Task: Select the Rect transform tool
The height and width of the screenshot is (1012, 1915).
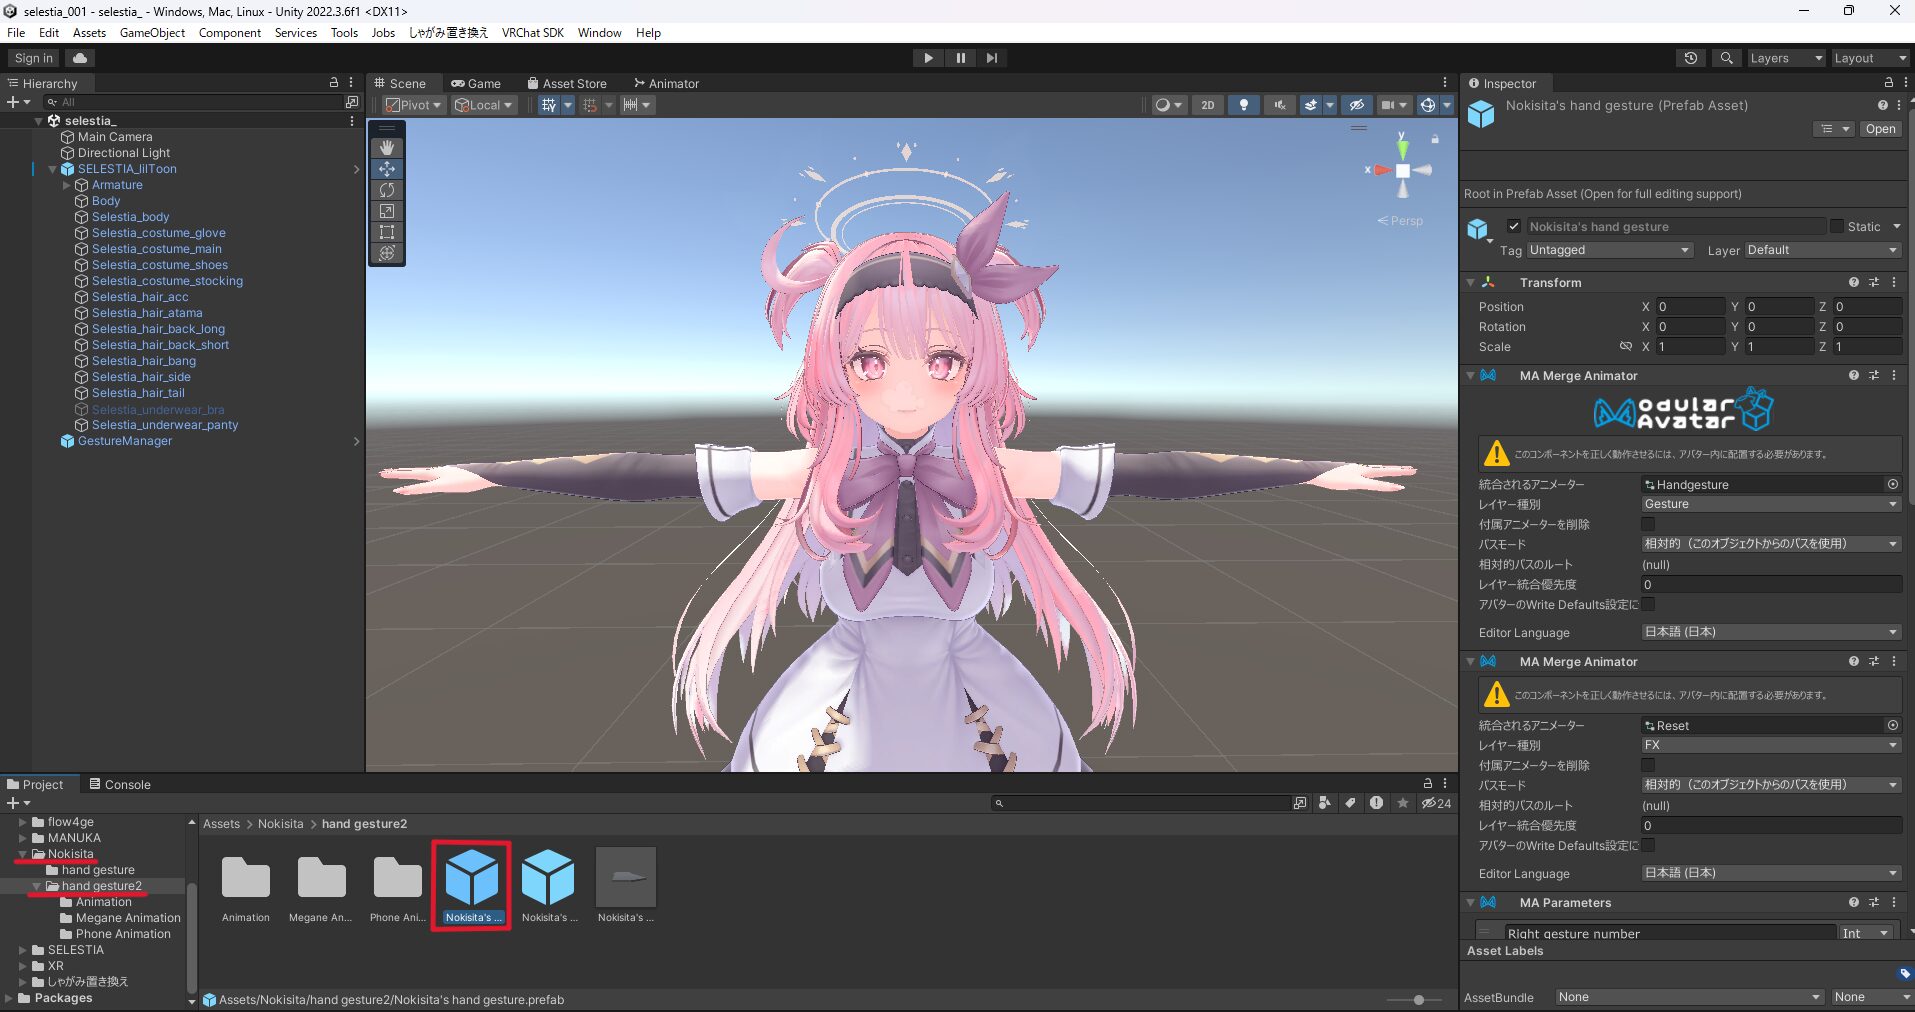Action: click(387, 232)
